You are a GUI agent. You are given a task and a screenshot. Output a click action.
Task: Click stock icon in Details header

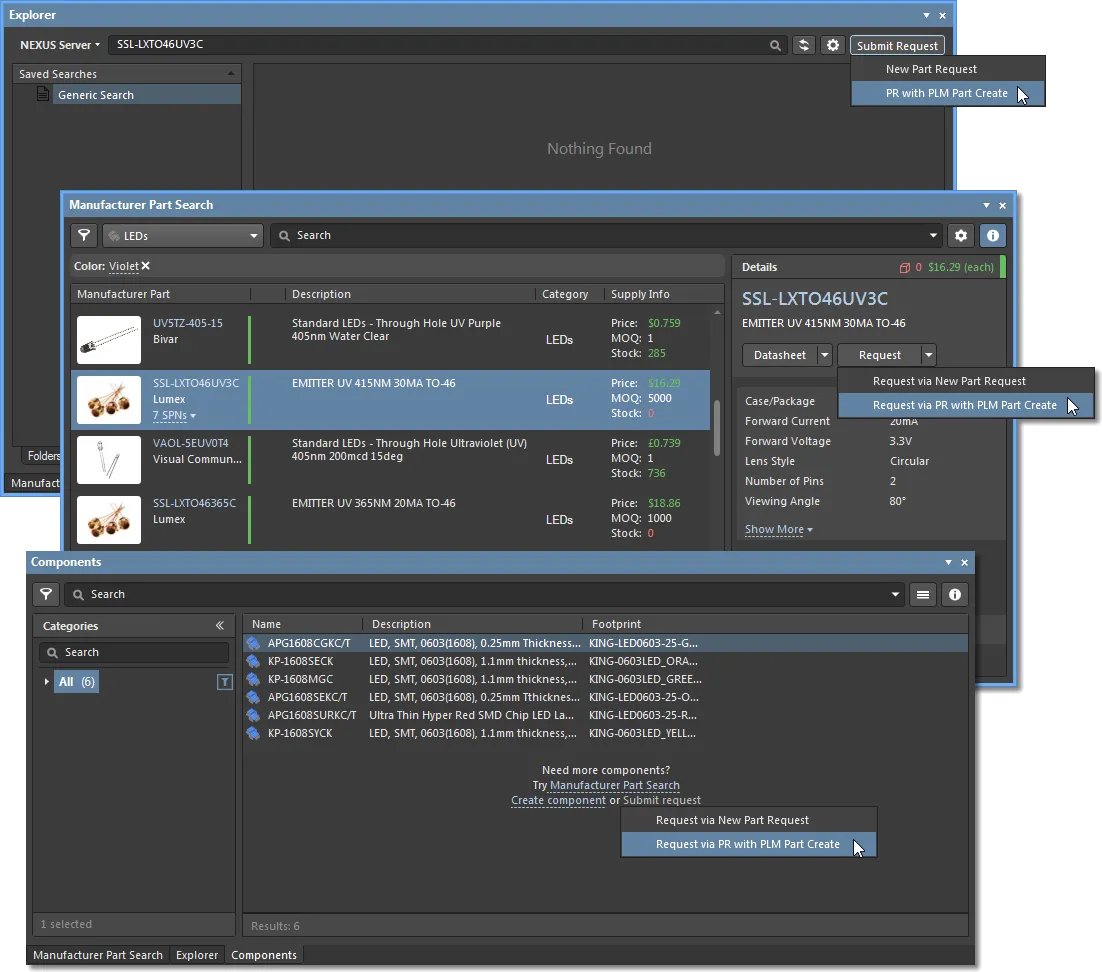[x=905, y=267]
